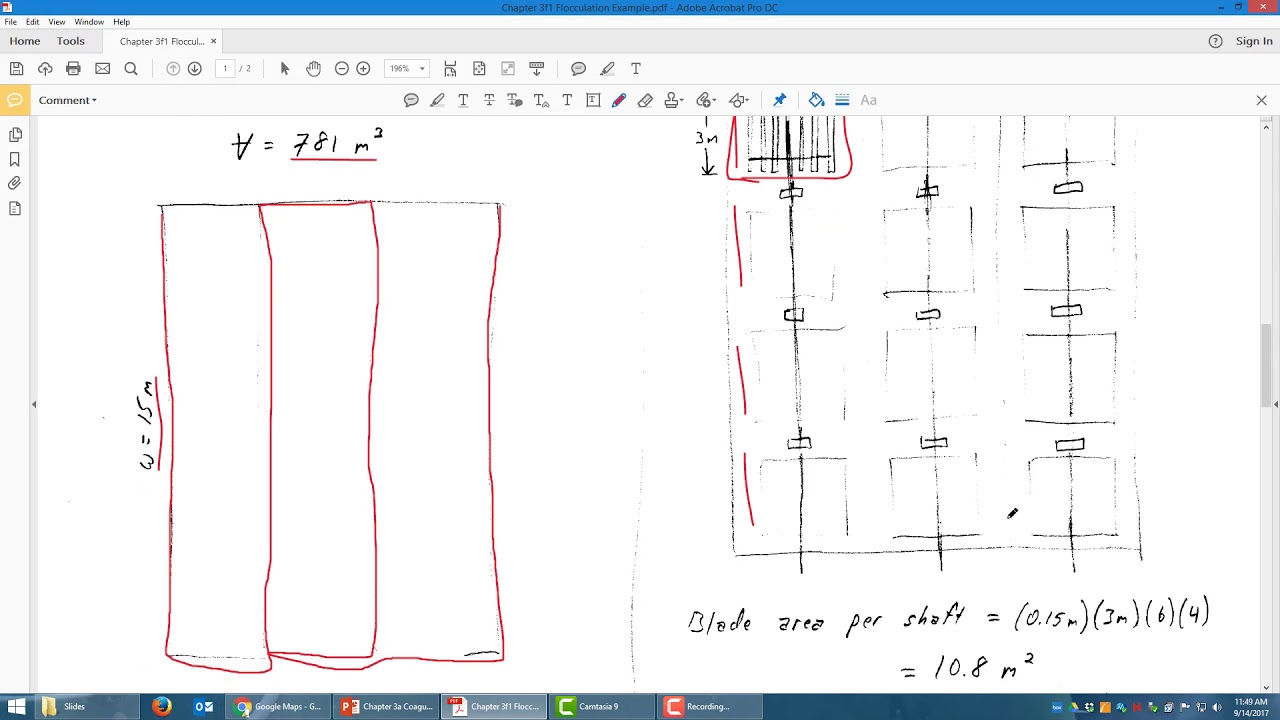Open the Windows Start button

(16, 706)
